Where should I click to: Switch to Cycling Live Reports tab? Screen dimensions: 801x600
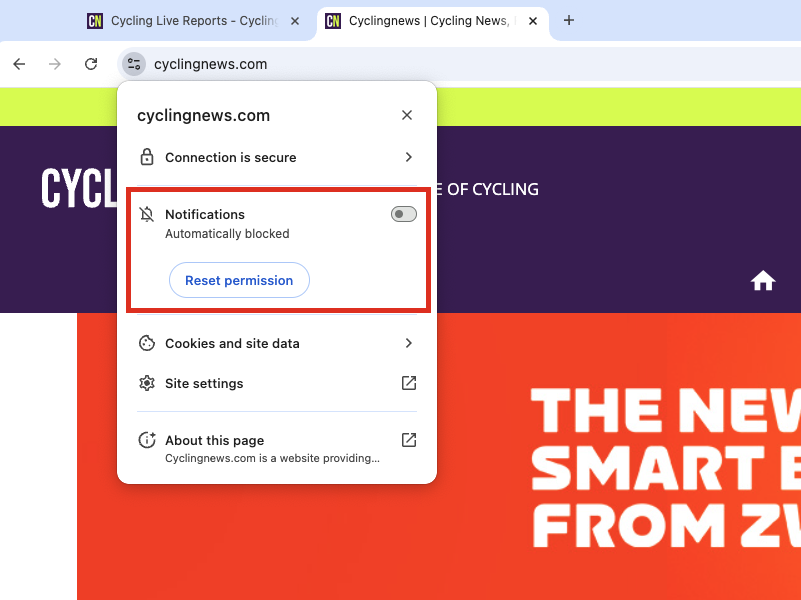click(x=194, y=21)
